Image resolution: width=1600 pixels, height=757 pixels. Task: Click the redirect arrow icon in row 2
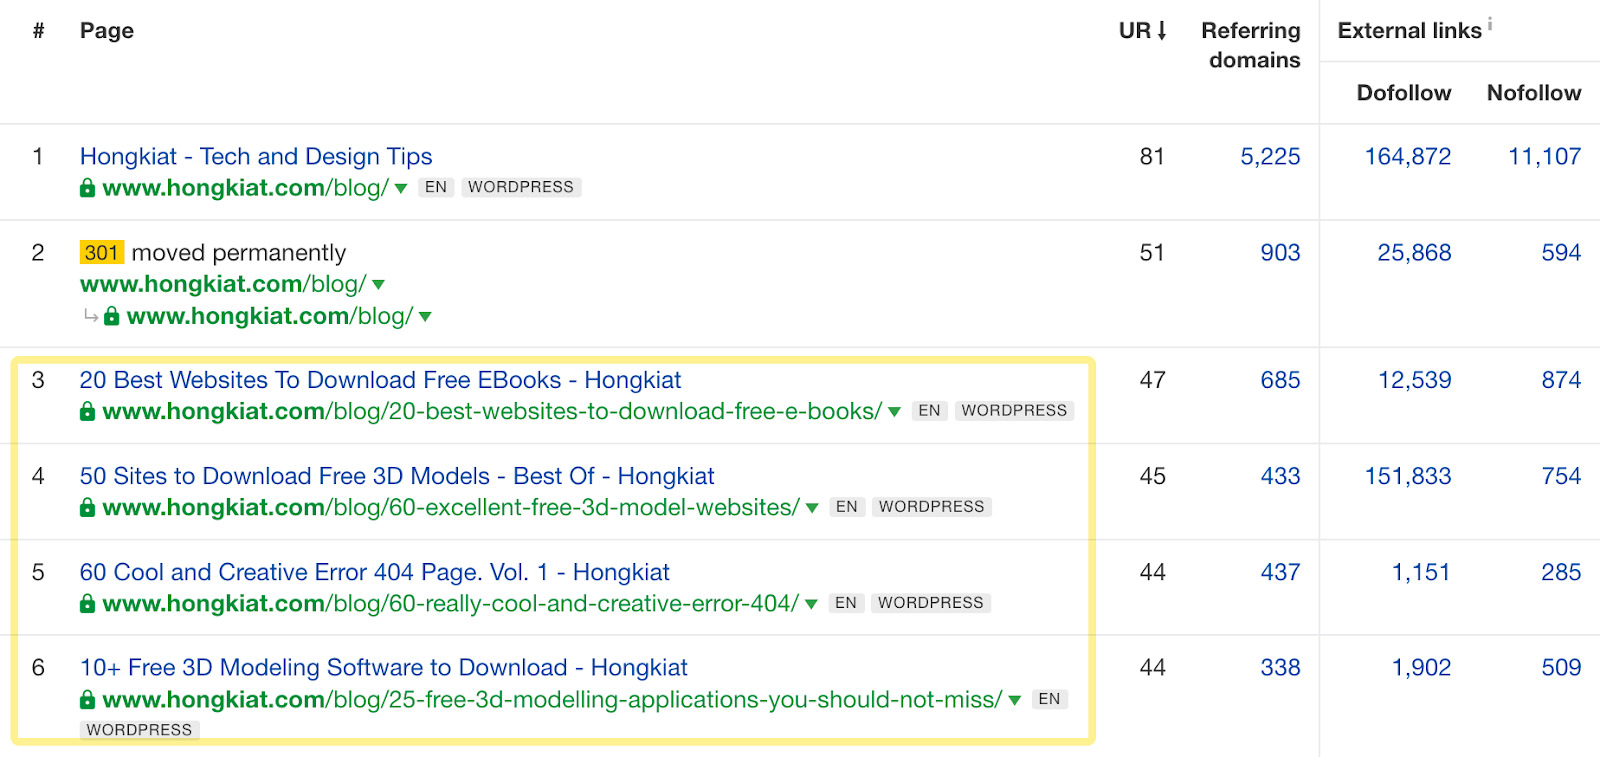(91, 316)
